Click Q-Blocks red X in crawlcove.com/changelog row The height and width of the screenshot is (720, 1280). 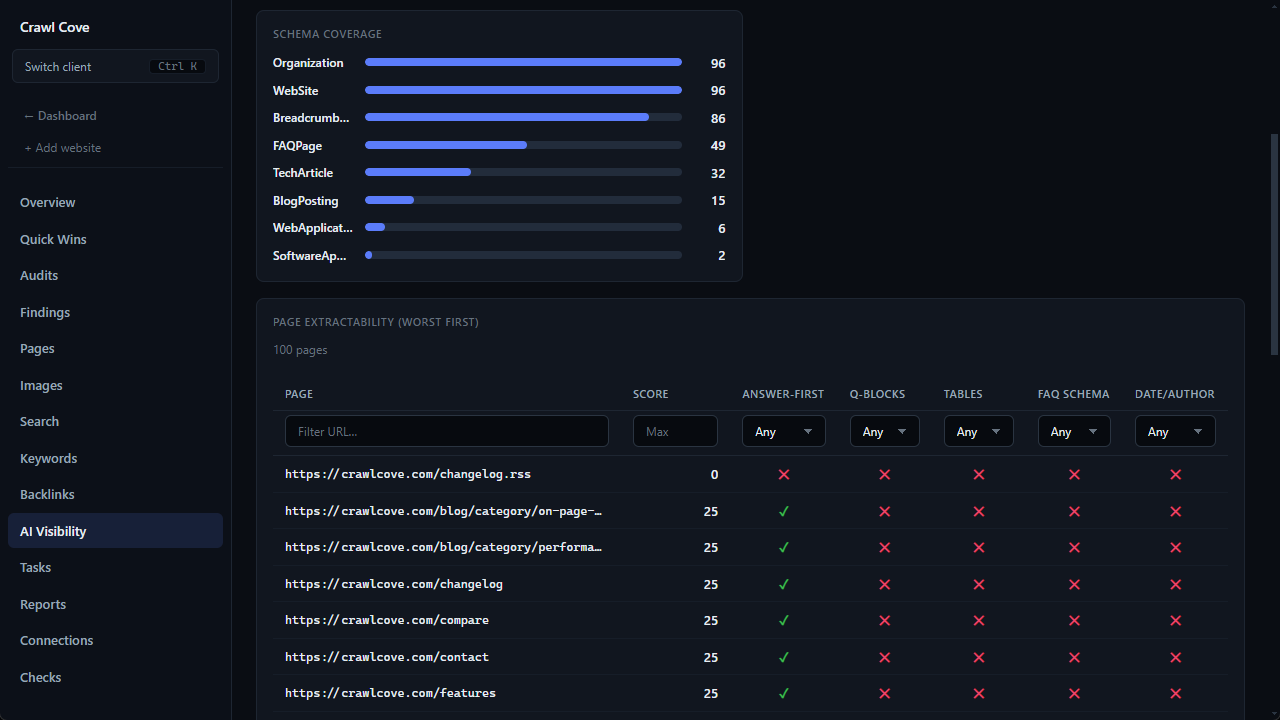(x=885, y=584)
